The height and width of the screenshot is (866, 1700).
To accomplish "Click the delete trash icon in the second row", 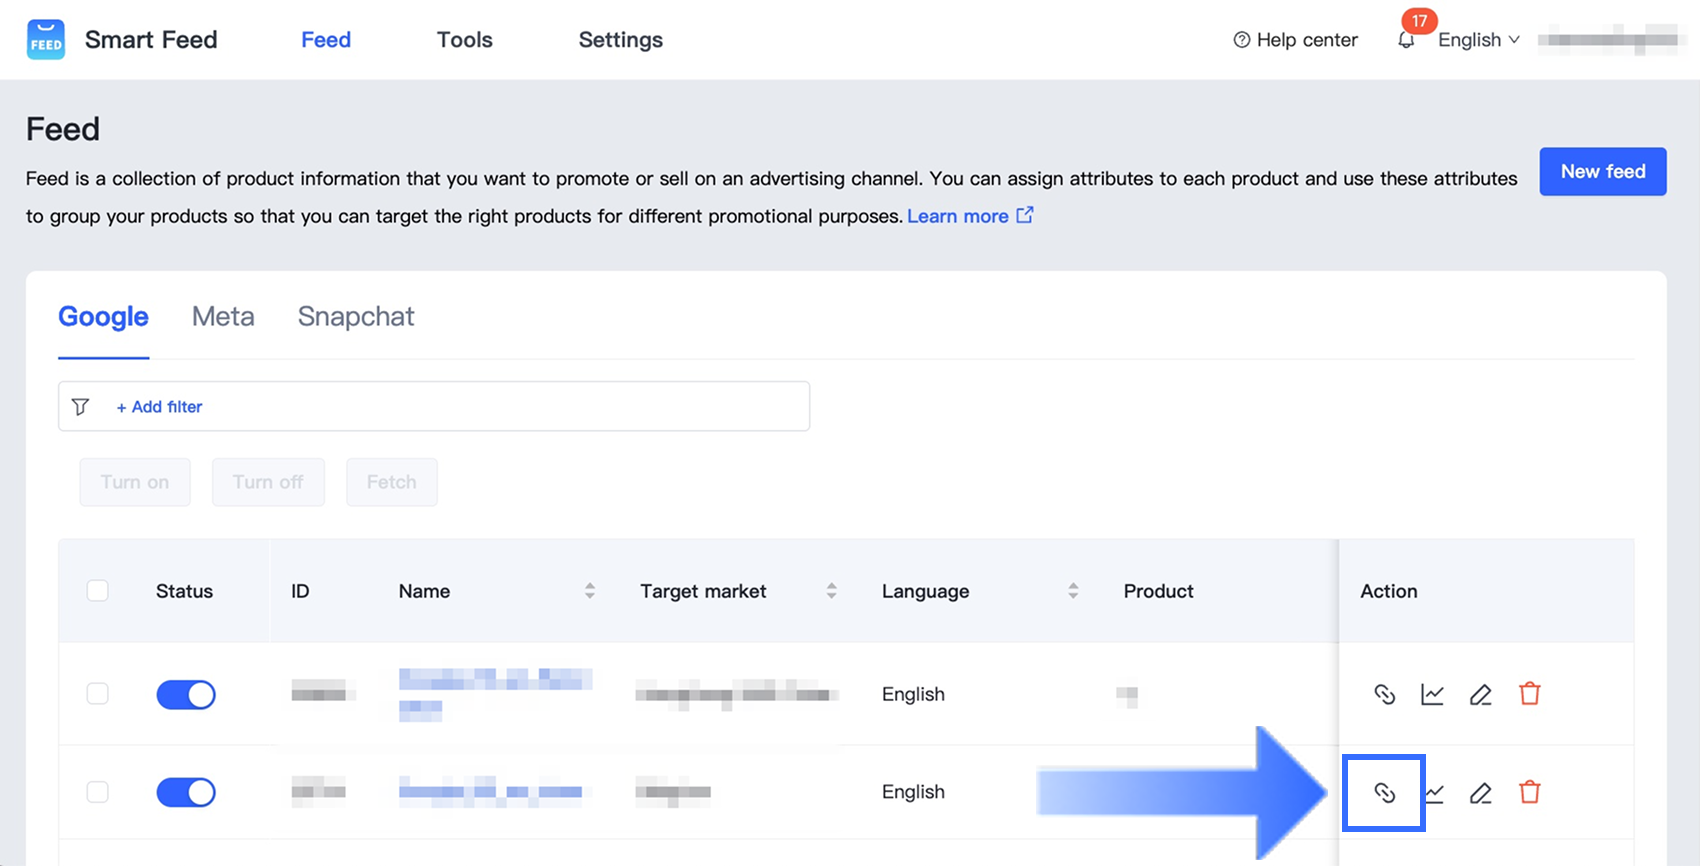I will click(x=1530, y=792).
